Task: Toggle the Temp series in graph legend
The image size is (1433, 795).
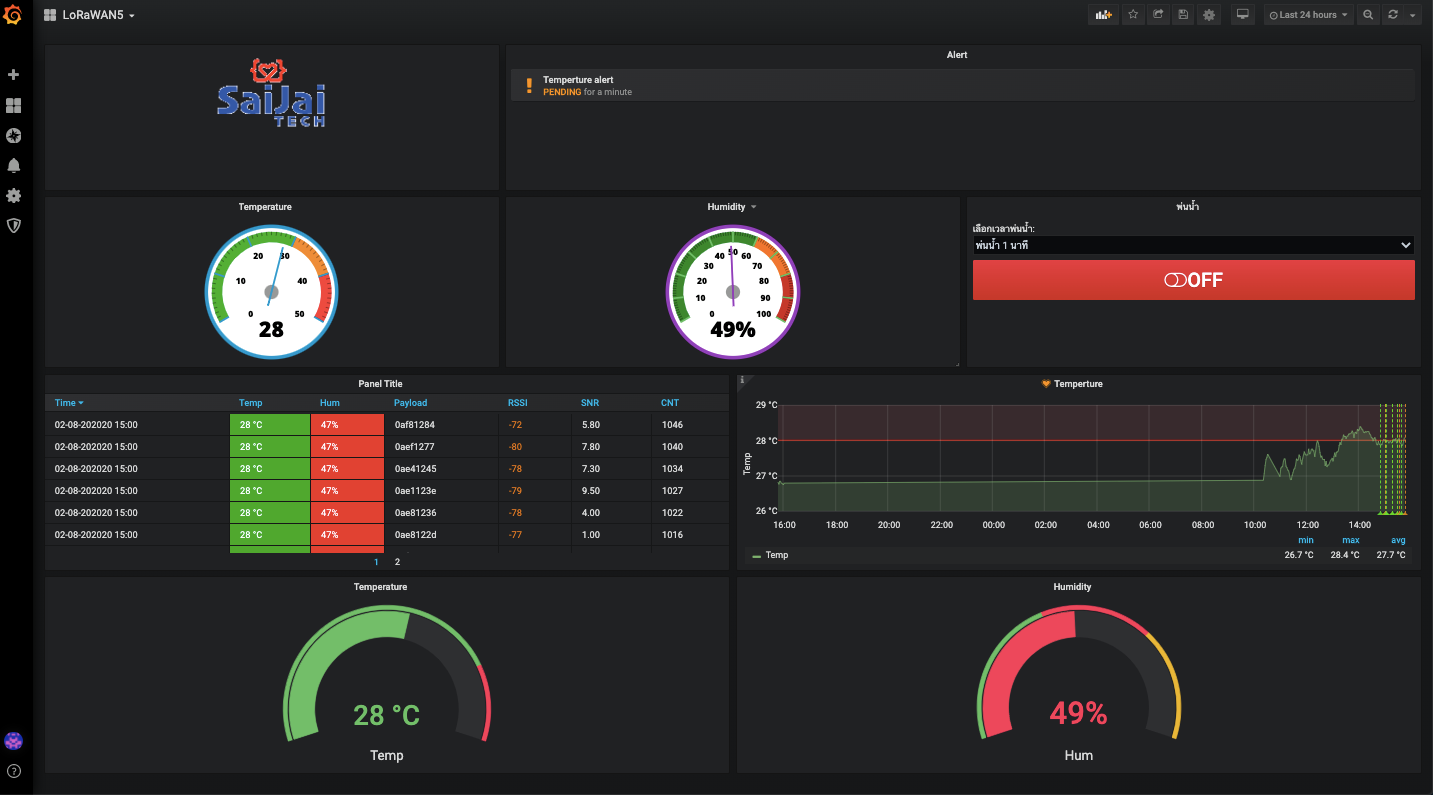Action: 776,555
